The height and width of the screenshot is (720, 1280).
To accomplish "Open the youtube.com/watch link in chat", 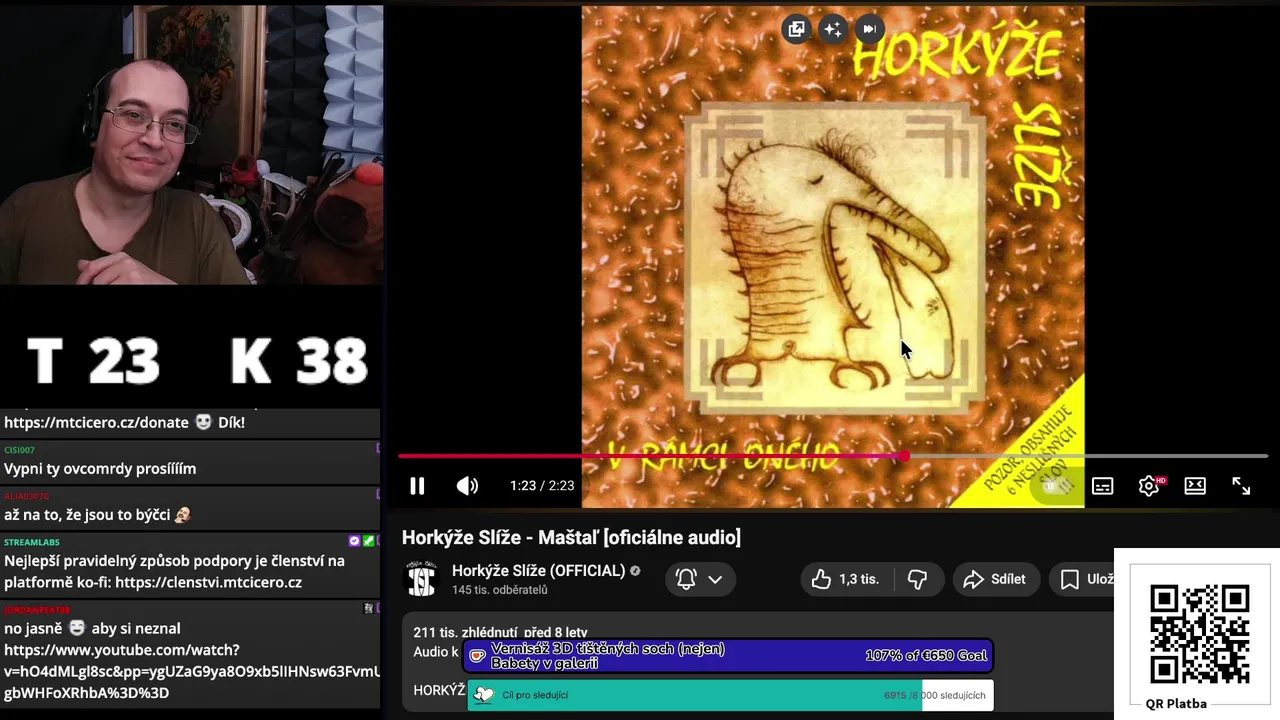I will (x=192, y=671).
